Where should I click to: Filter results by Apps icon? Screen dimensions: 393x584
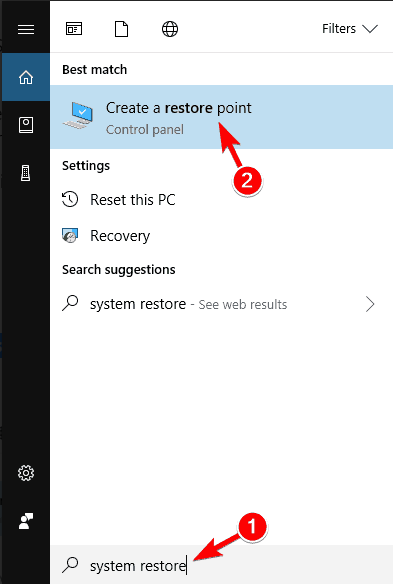(x=74, y=29)
